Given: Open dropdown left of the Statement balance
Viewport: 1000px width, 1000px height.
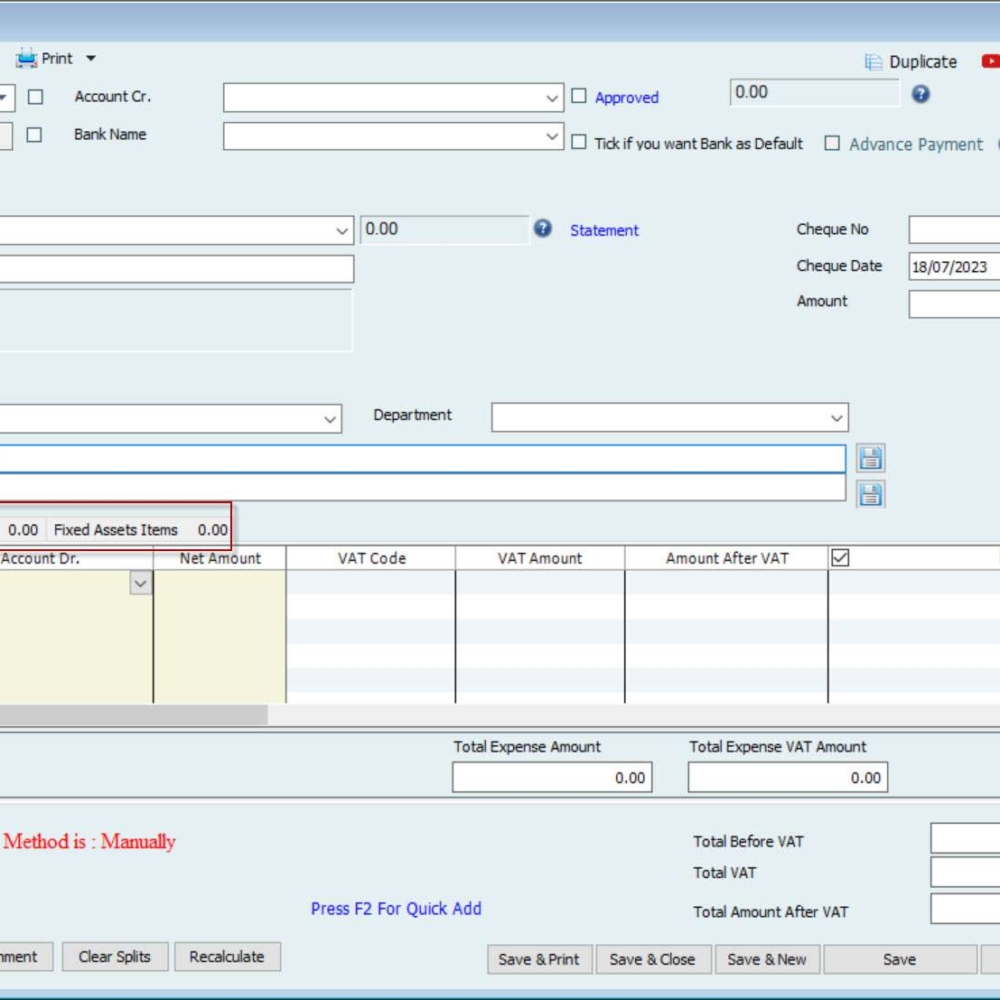Looking at the screenshot, I should point(342,231).
